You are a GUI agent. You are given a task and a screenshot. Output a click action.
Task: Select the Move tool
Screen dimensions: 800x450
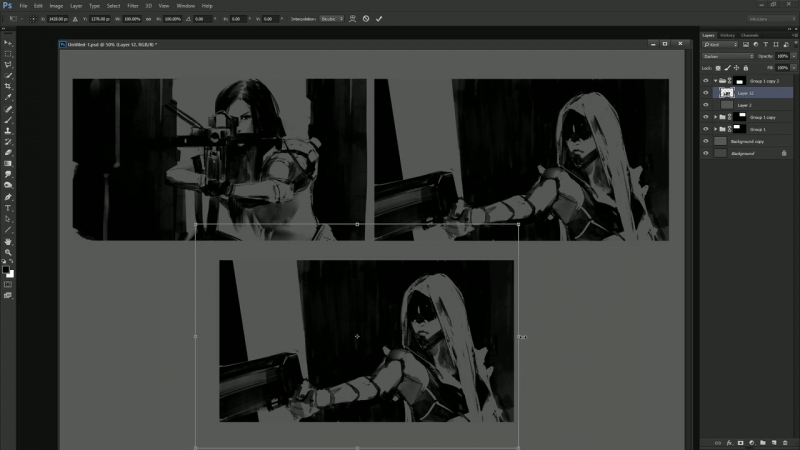8,43
